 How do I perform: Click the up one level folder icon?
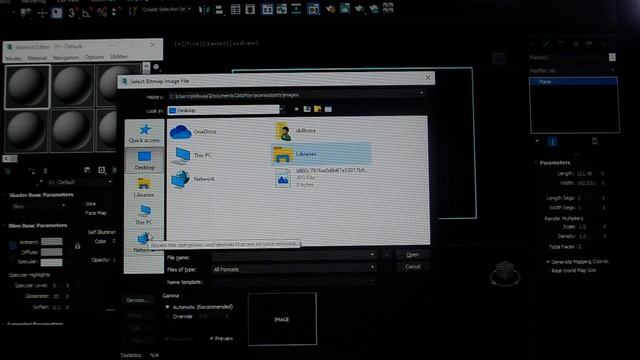[x=307, y=109]
